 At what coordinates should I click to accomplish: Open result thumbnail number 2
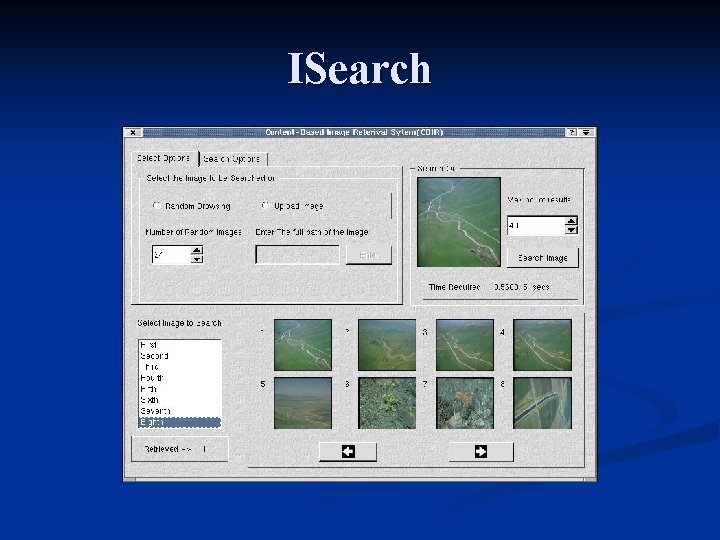[x=387, y=345]
